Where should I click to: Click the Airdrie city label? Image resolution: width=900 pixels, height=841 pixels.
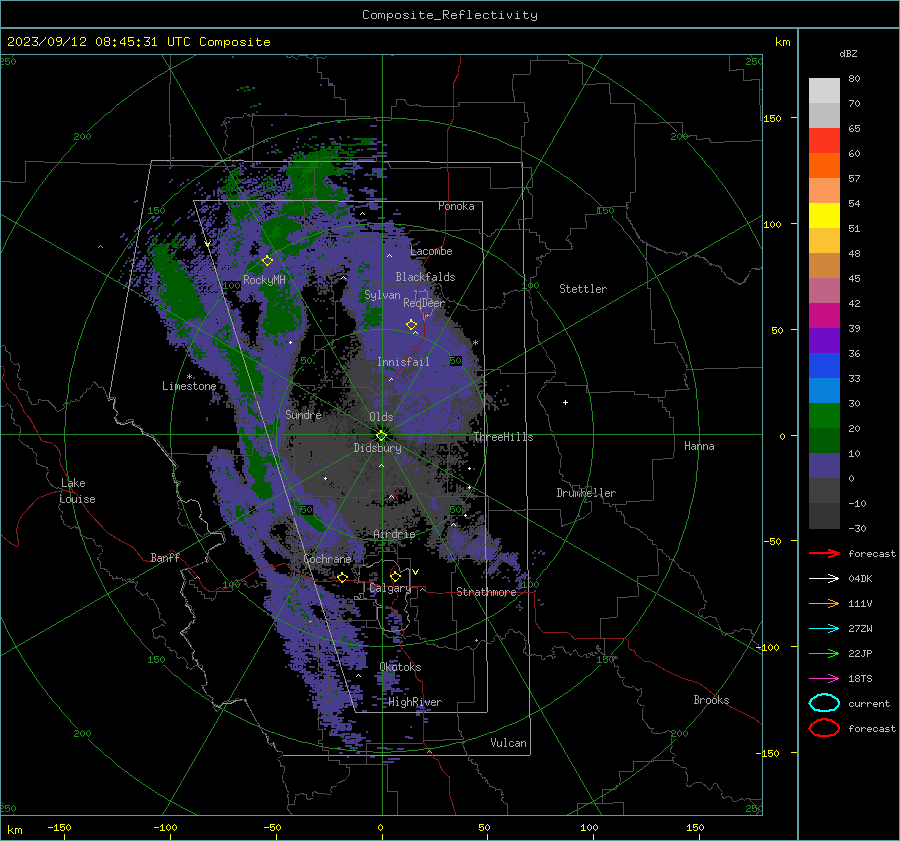point(394,534)
